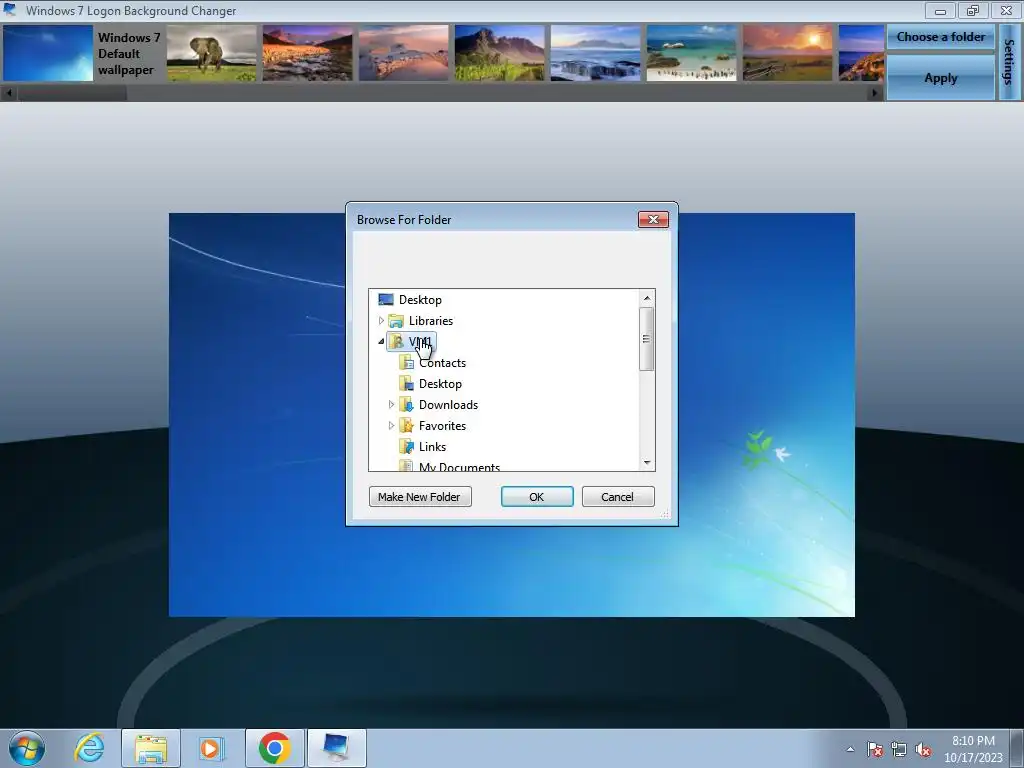Screen dimensions: 1024x768
Task: Restore down the Logon Background Changer window
Action: pos(973,10)
